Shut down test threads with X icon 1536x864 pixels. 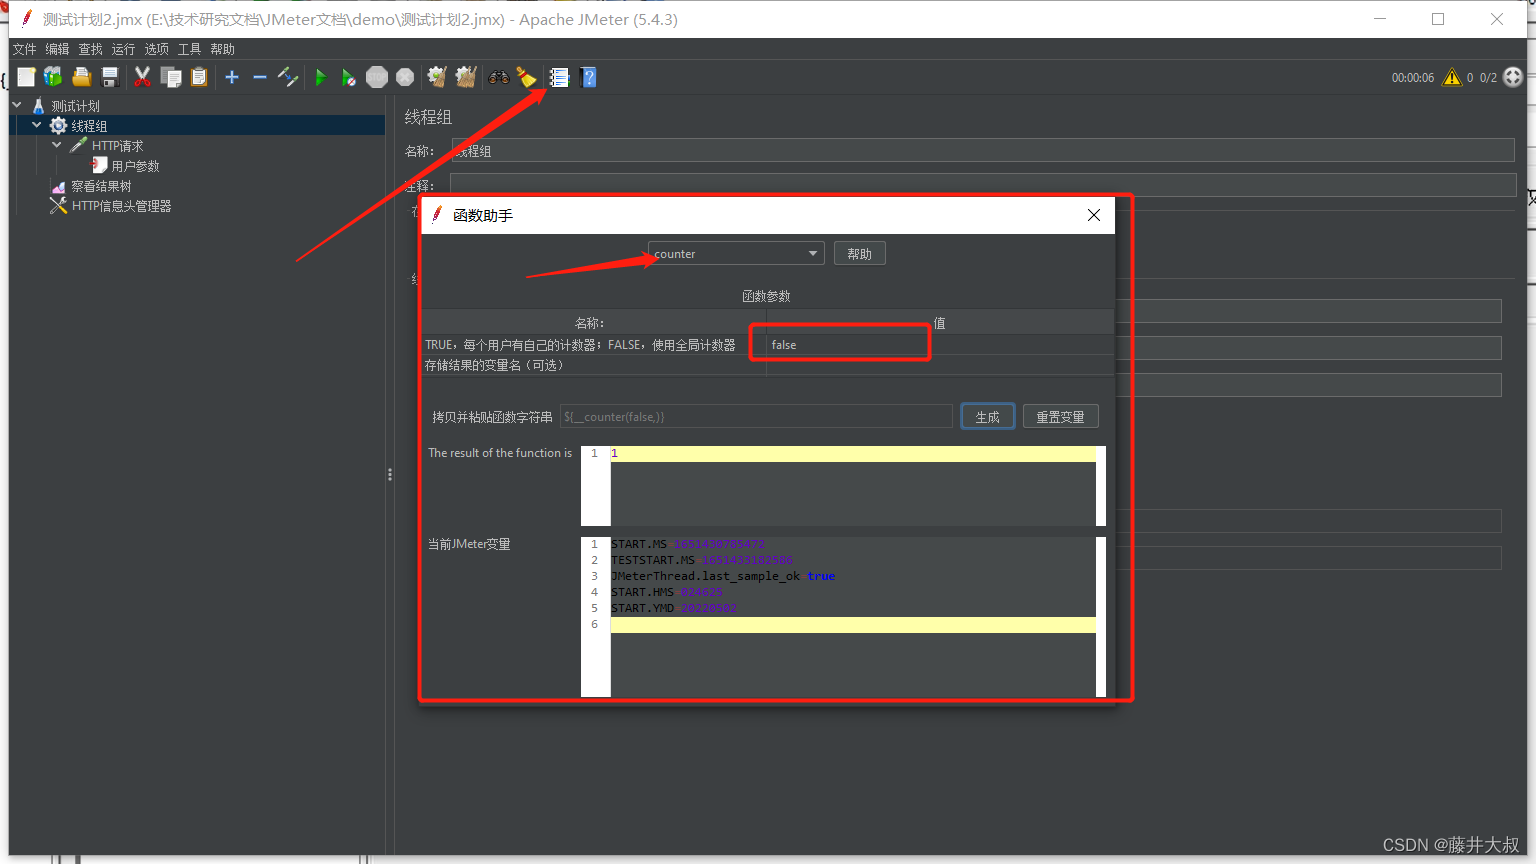pos(405,77)
